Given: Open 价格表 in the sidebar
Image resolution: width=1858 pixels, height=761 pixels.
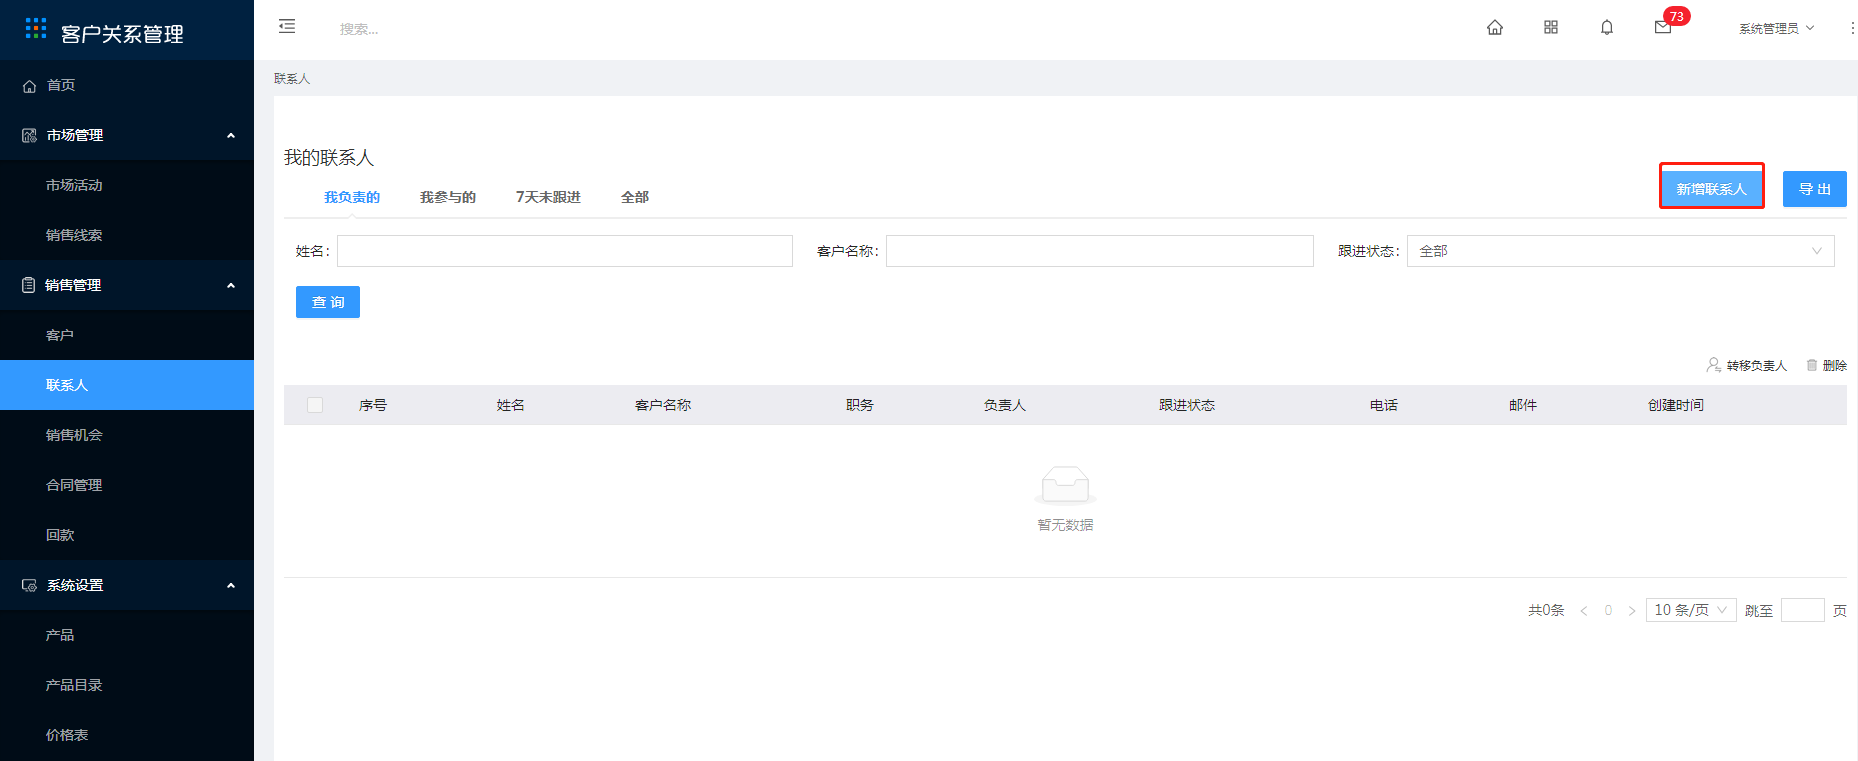Looking at the screenshot, I should click(x=127, y=735).
